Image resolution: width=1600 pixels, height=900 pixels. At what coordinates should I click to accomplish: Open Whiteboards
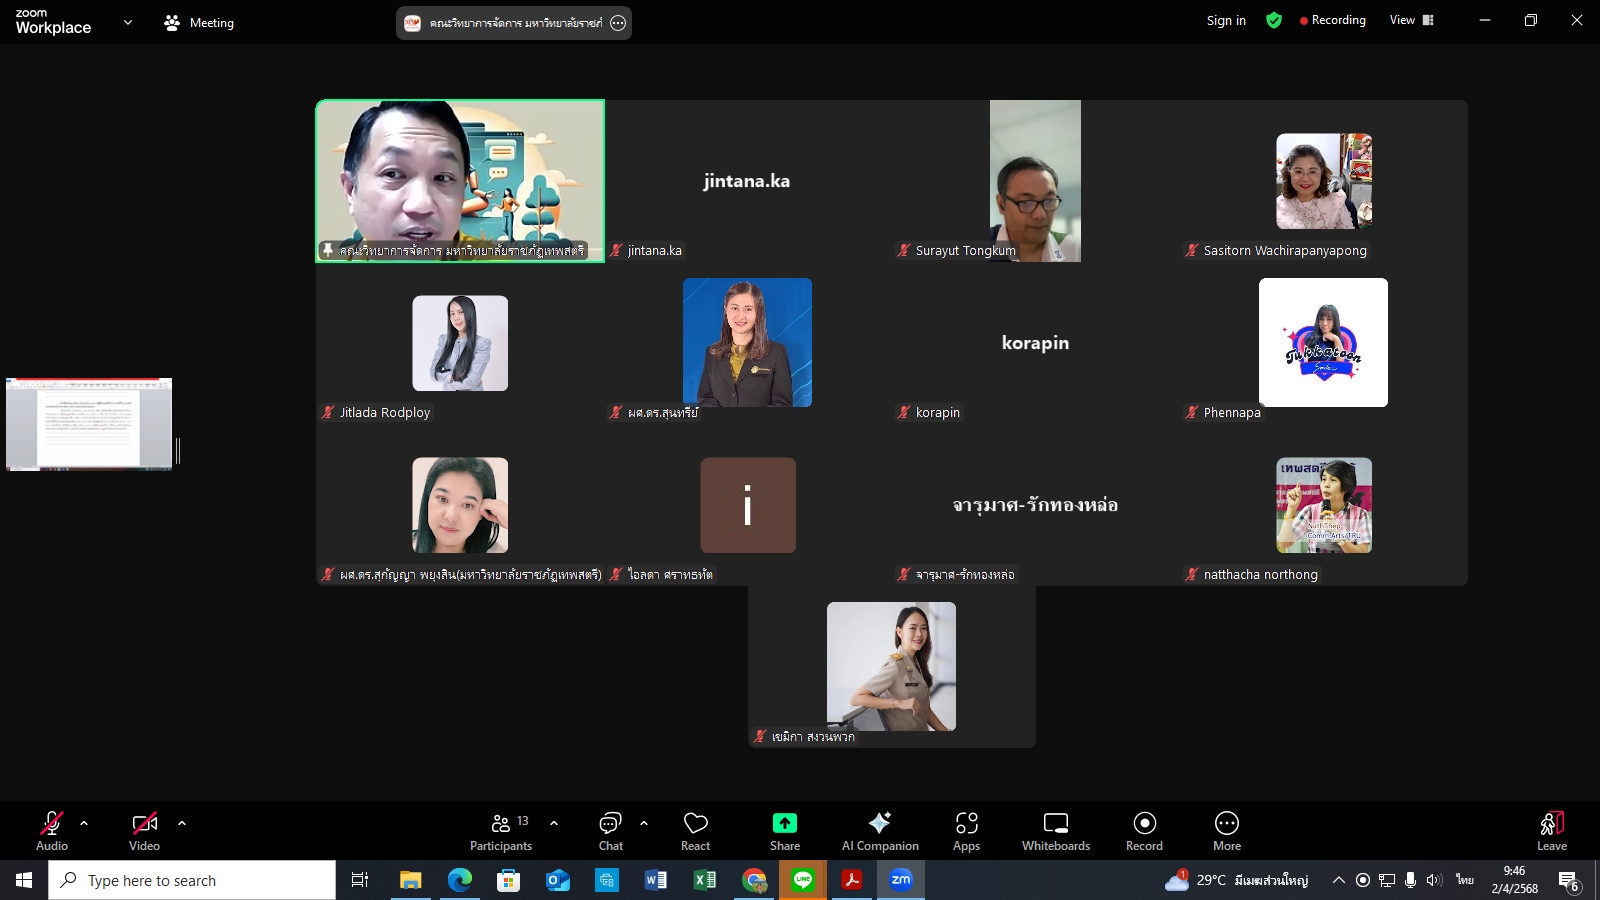pos(1055,830)
